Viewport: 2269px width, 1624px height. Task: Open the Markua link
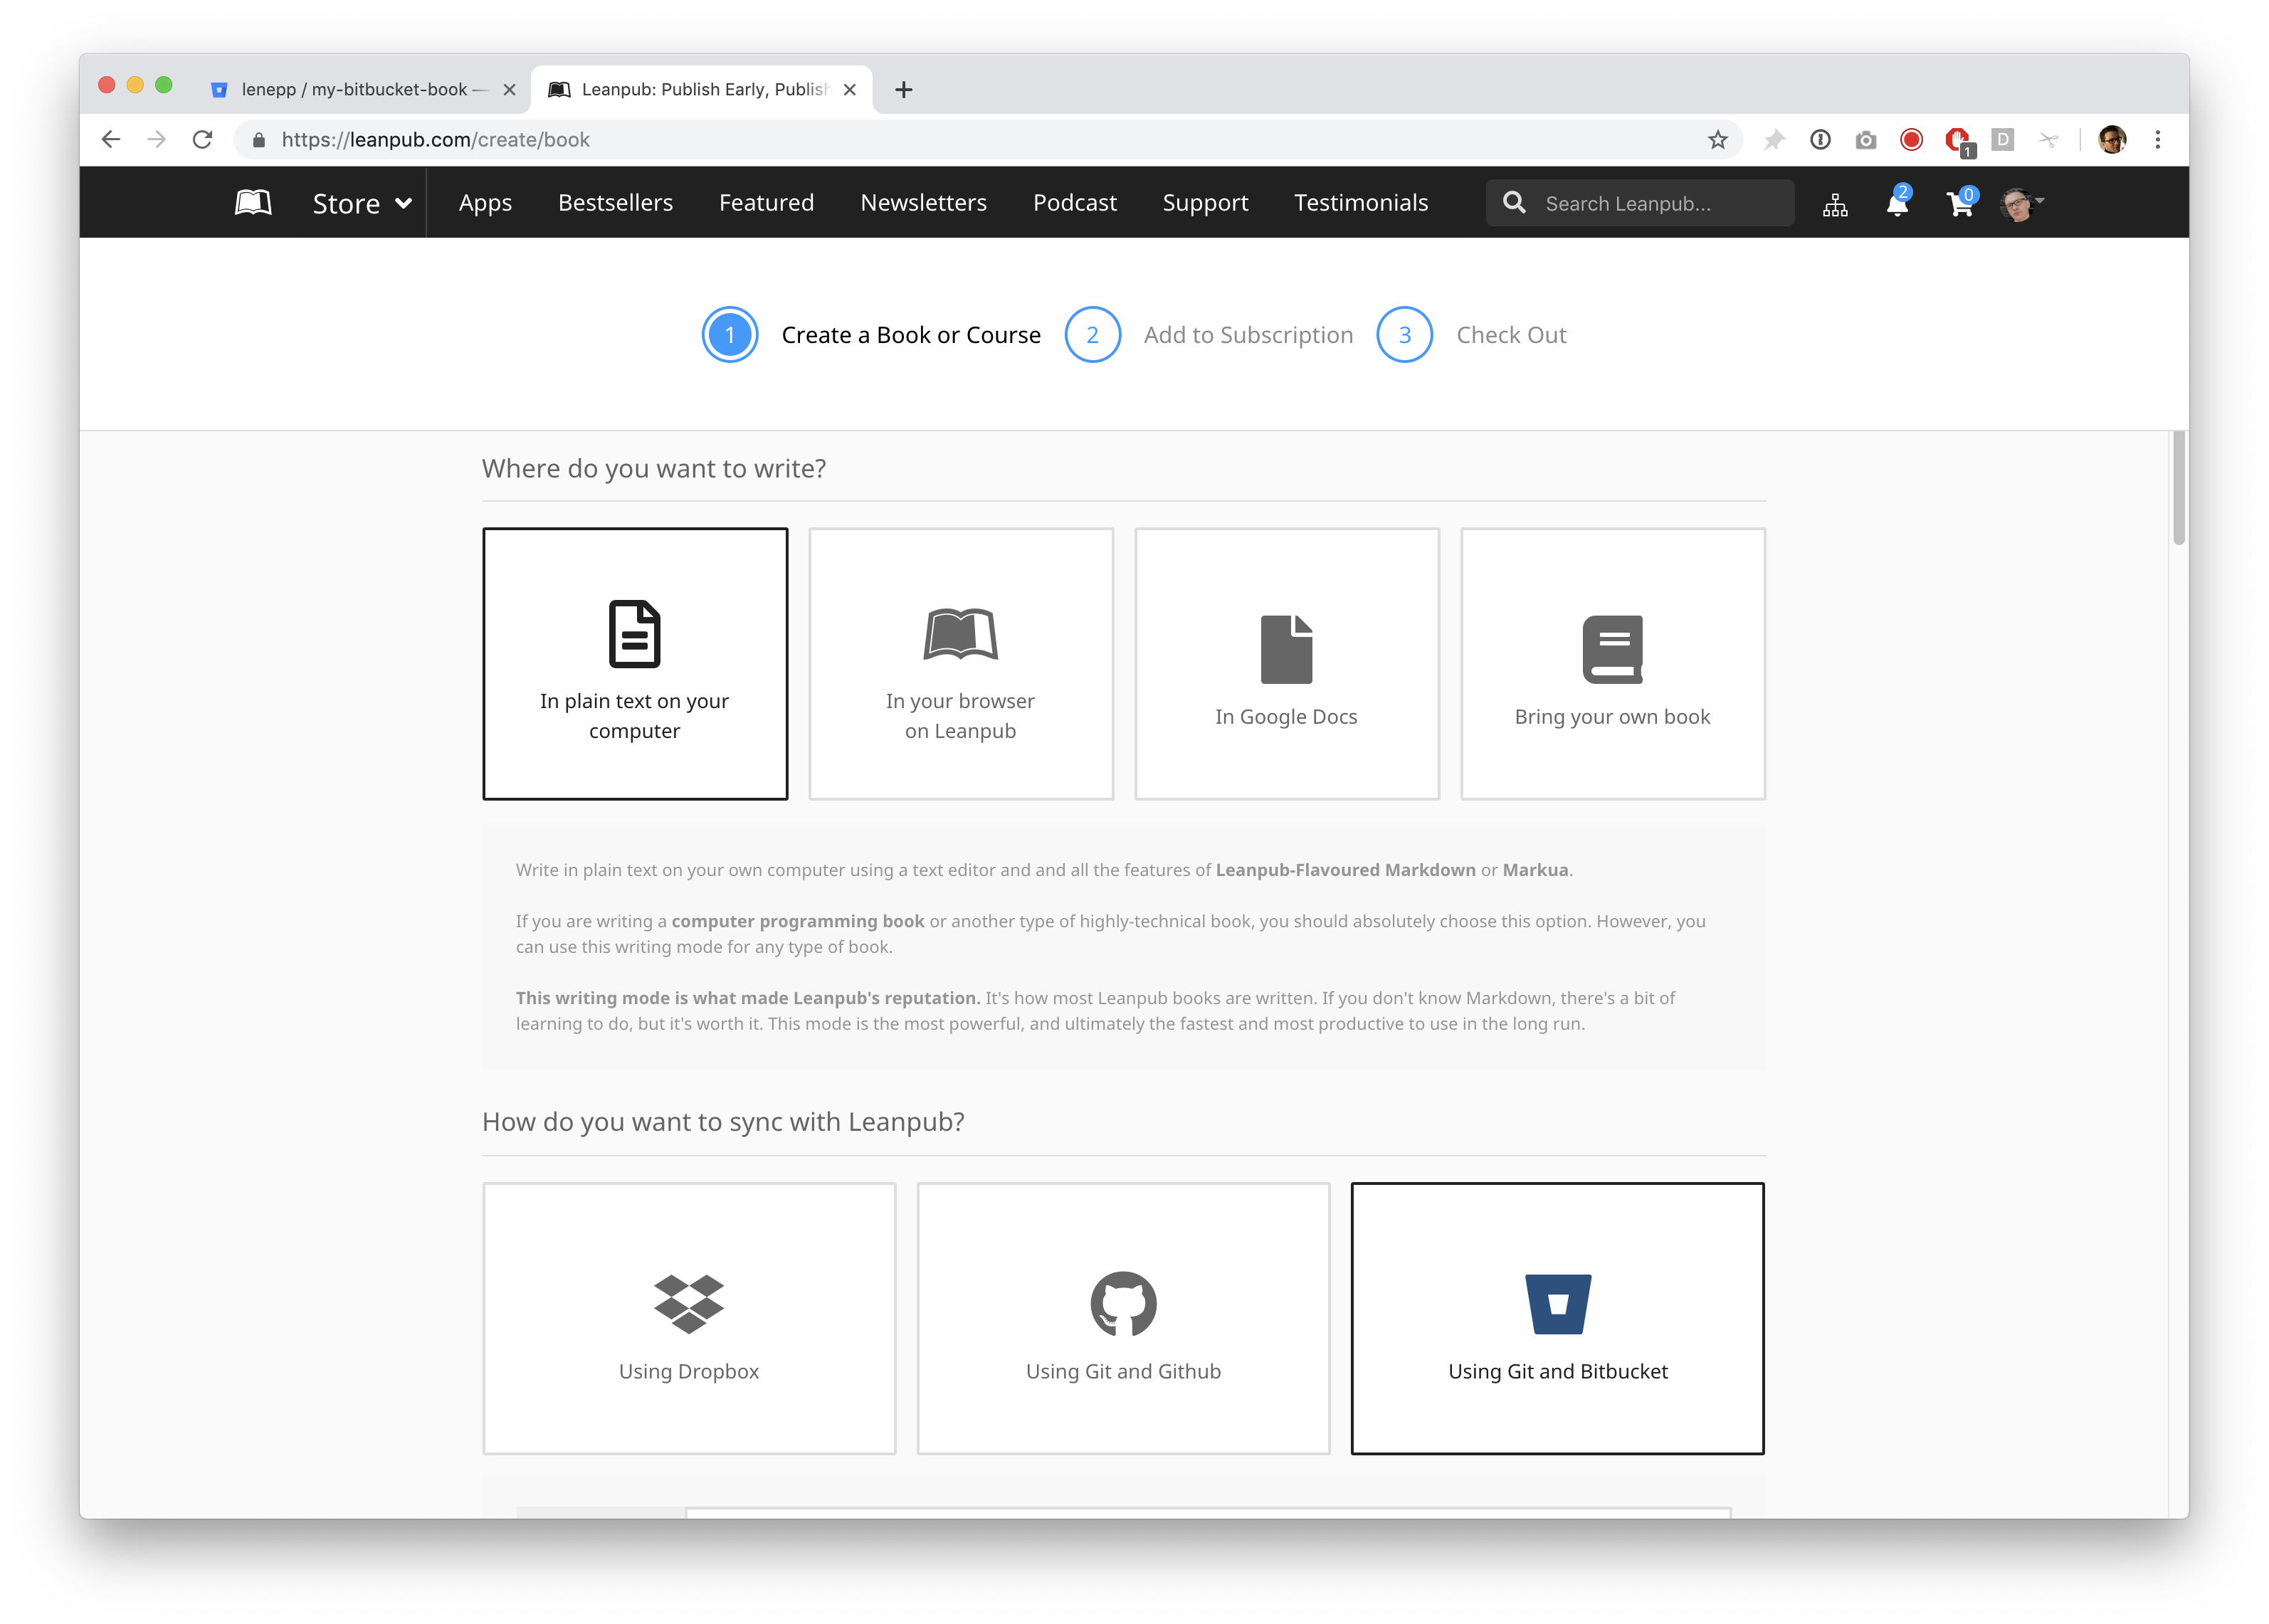(1535, 870)
